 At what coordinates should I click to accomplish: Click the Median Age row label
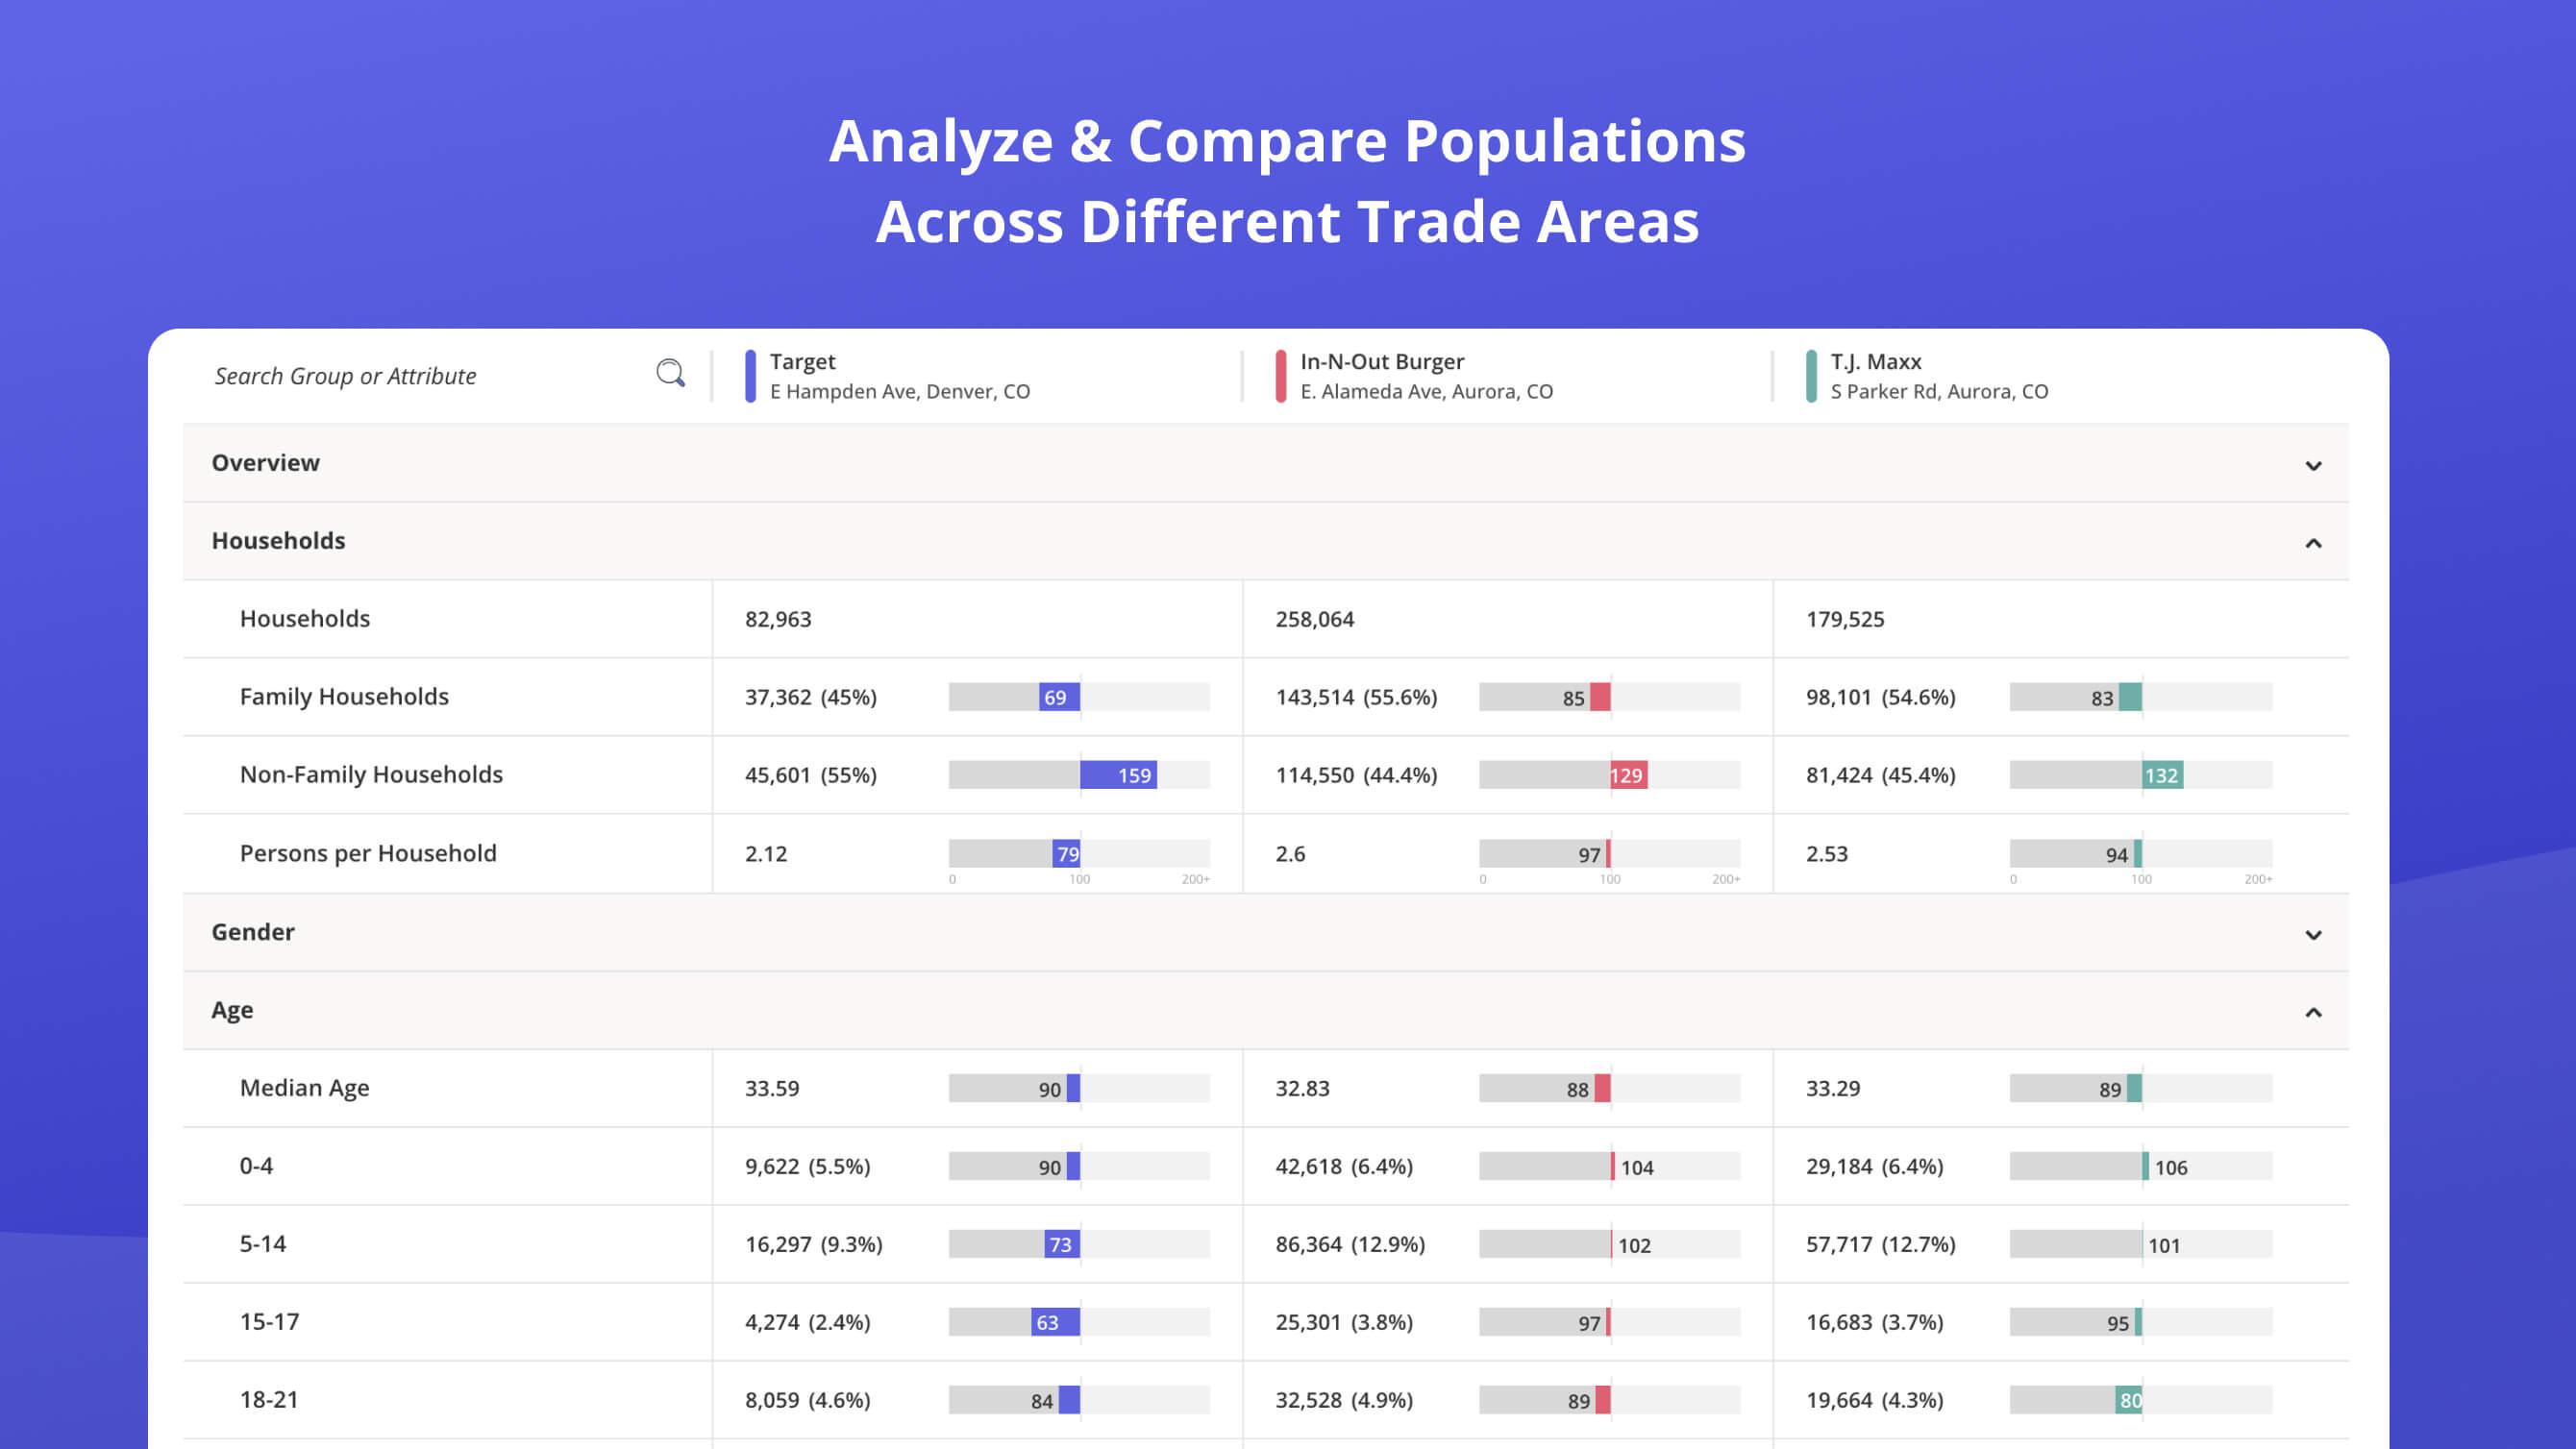point(304,1087)
